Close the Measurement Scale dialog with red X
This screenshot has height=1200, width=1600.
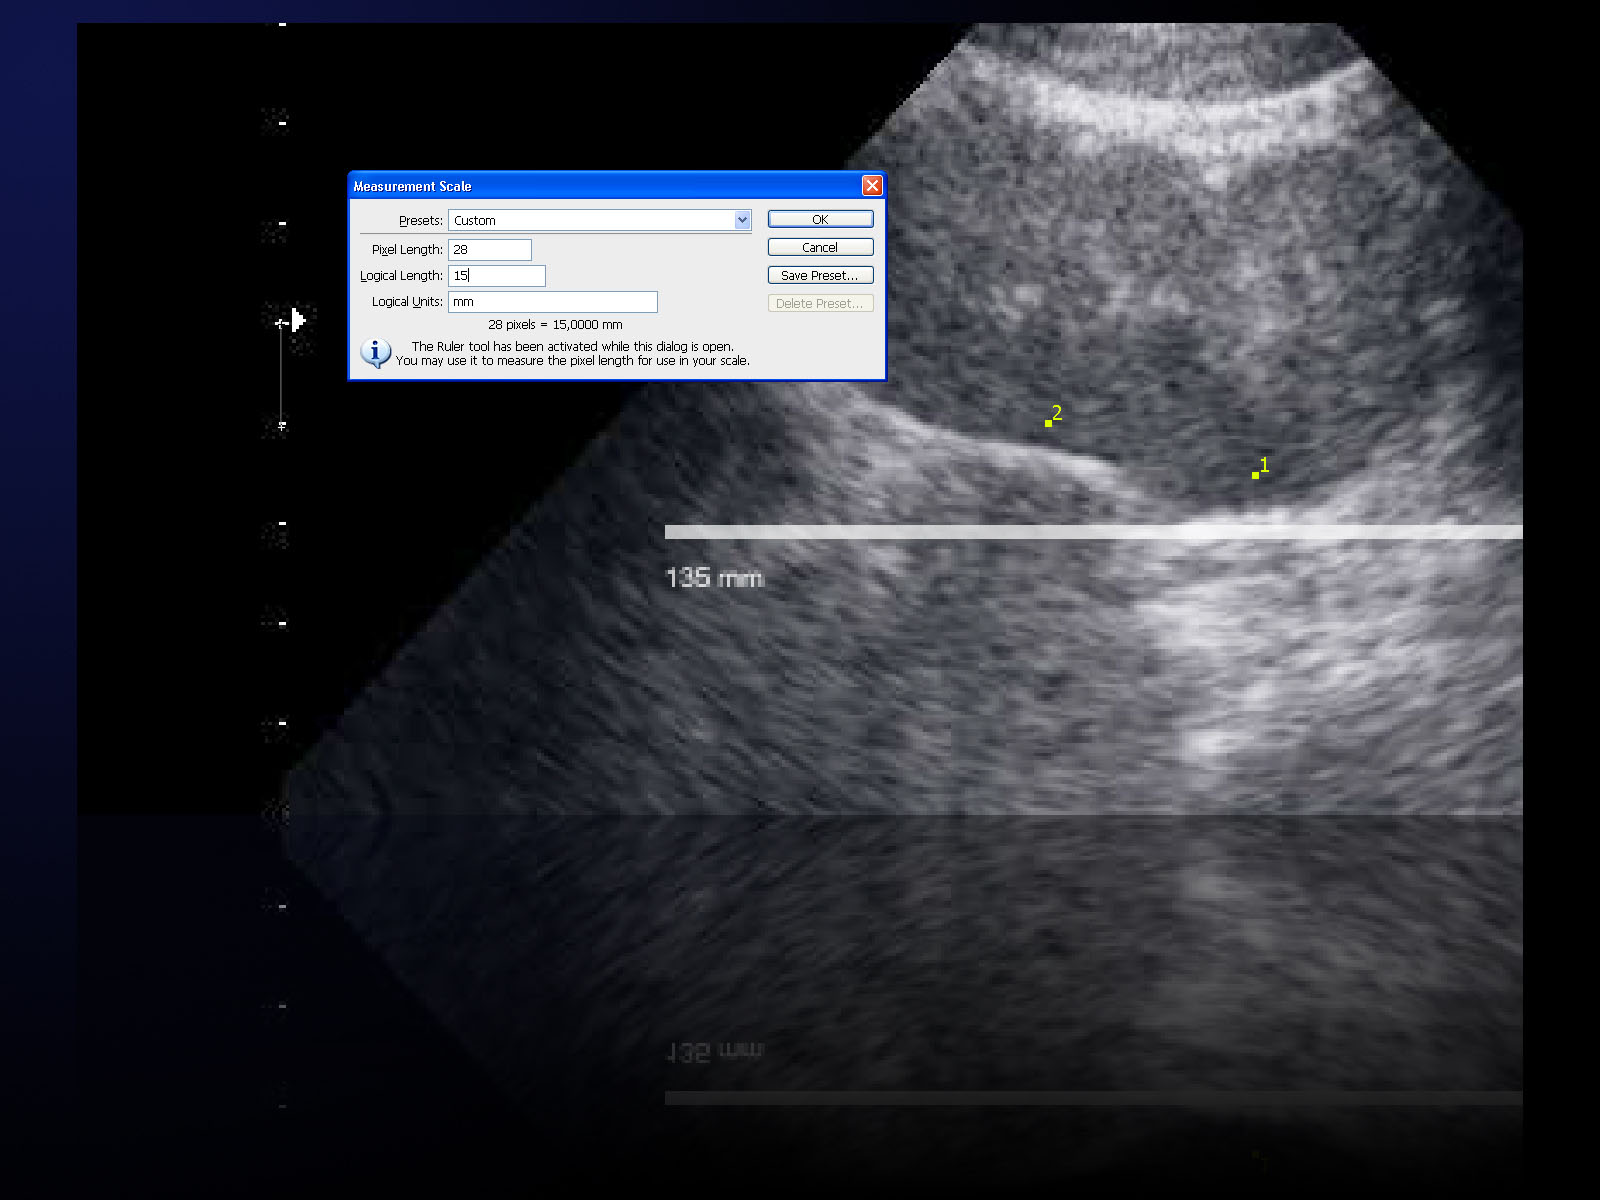pyautogui.click(x=872, y=186)
